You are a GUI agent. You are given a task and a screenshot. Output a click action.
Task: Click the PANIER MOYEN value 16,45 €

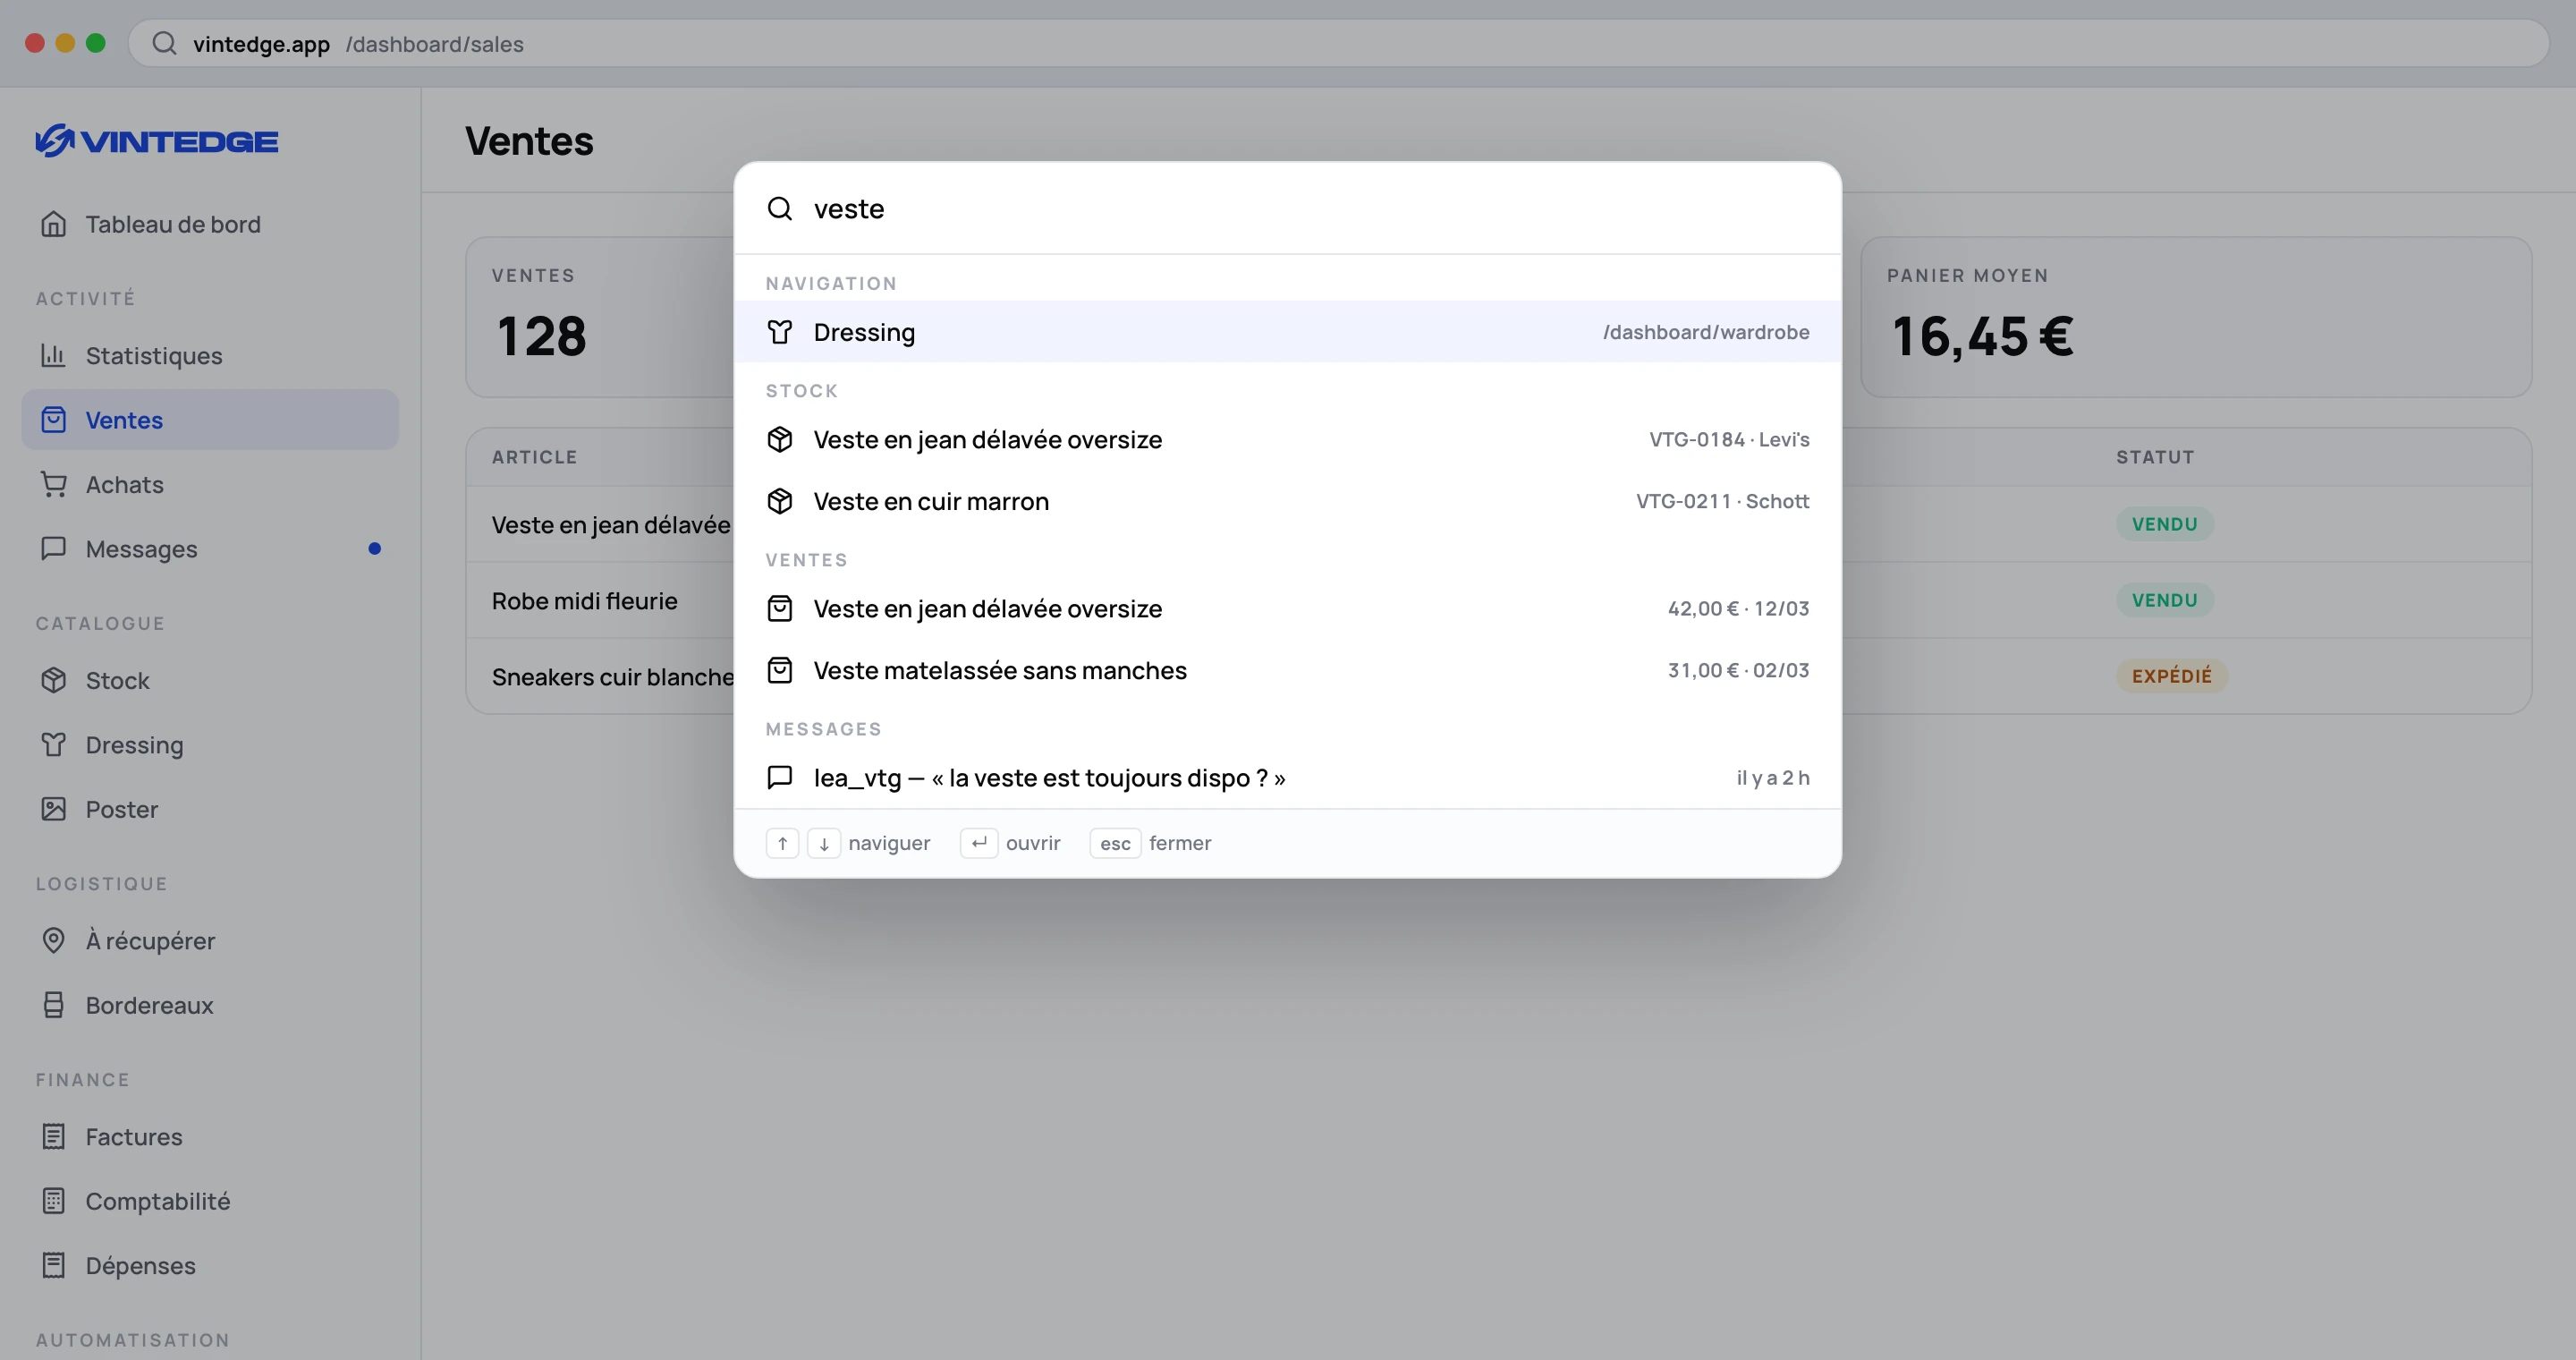[1983, 336]
